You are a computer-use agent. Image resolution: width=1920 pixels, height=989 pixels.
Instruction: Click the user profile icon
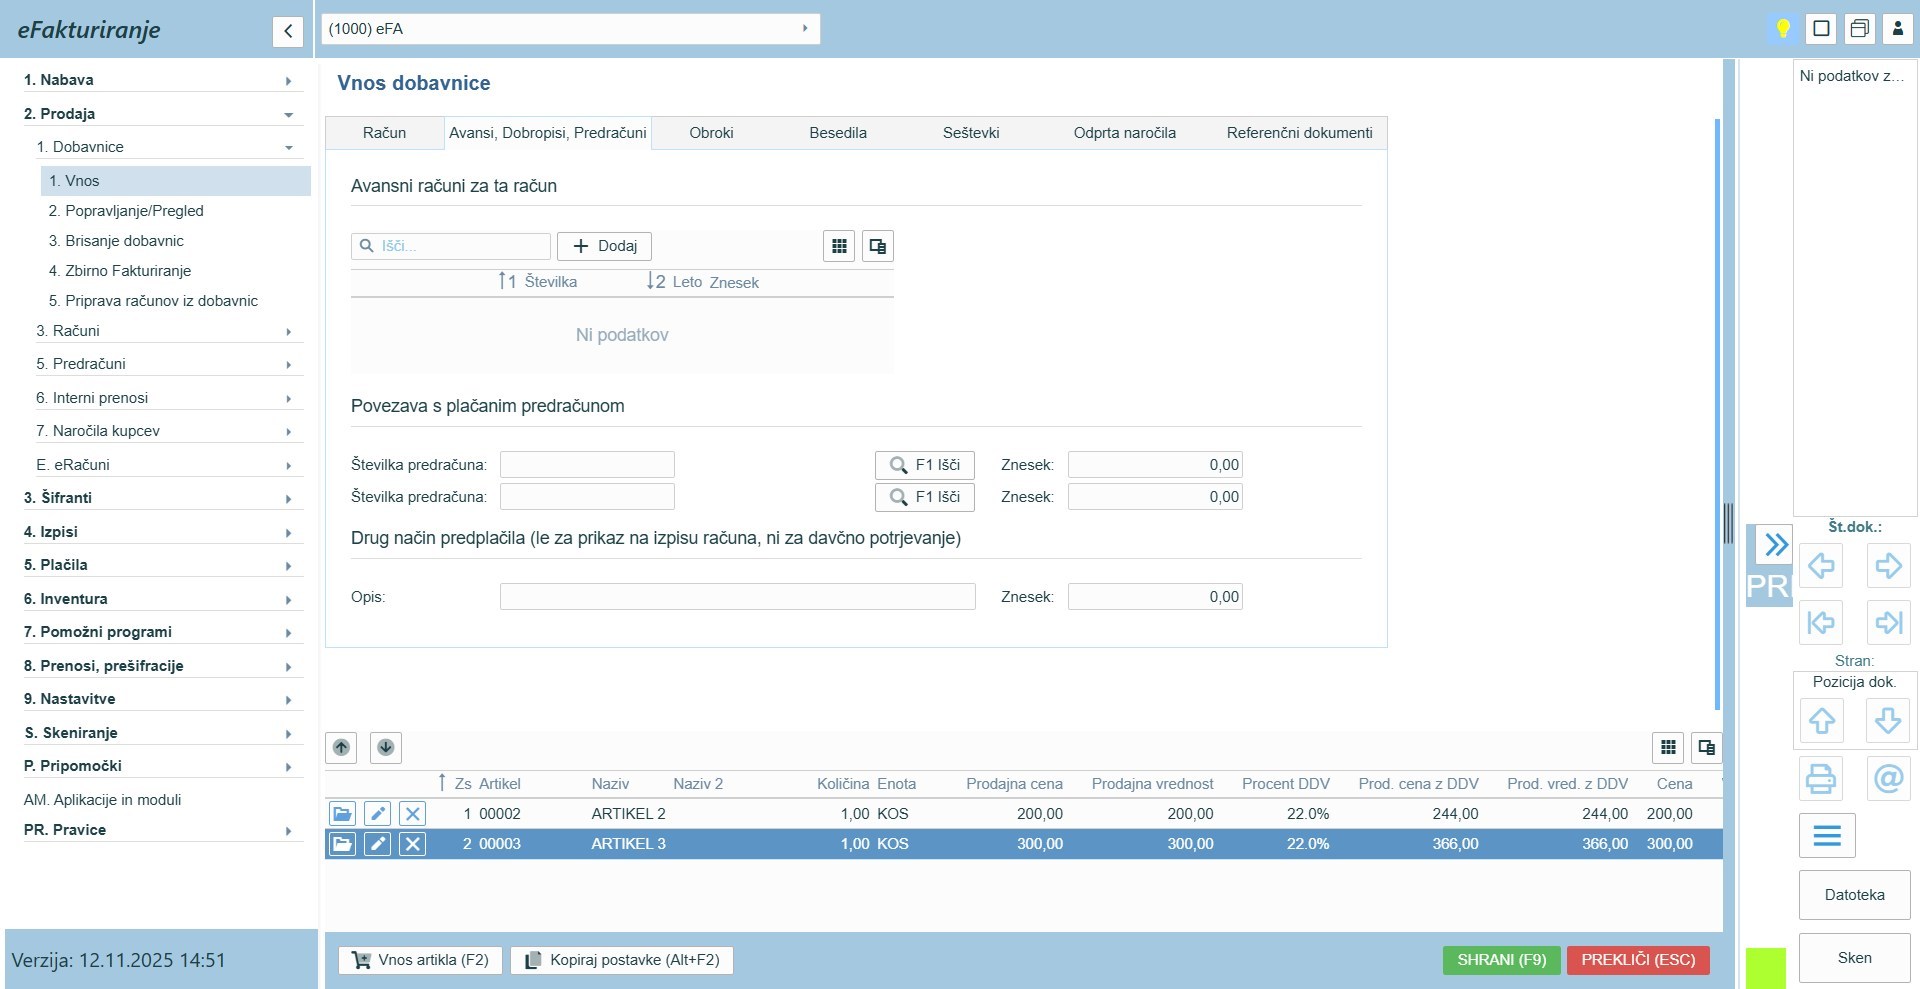pyautogui.click(x=1897, y=29)
